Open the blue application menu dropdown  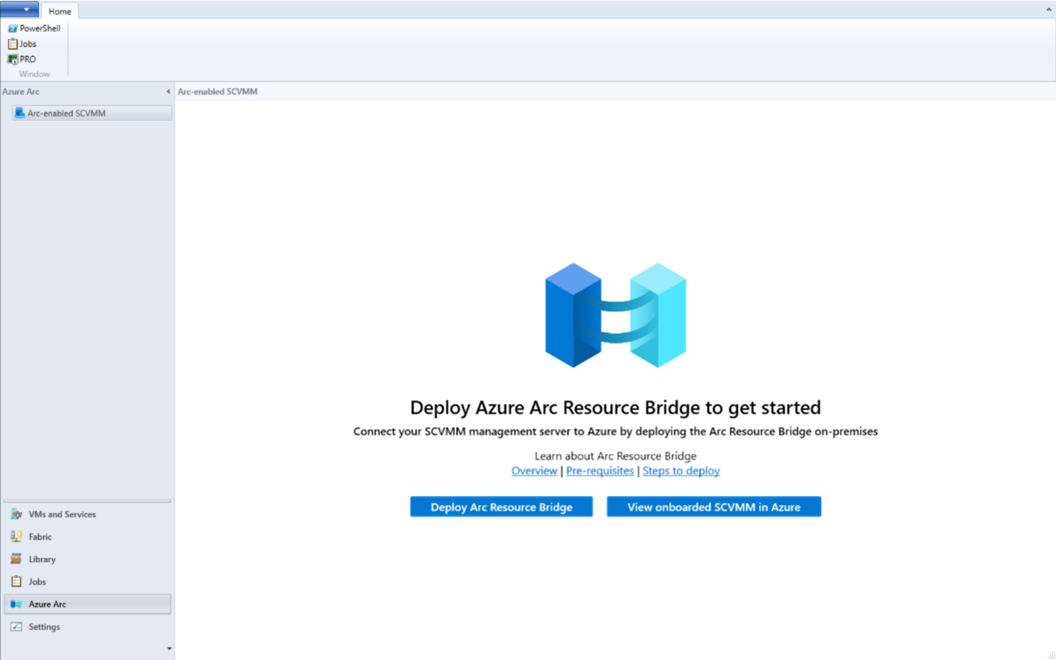(20, 9)
